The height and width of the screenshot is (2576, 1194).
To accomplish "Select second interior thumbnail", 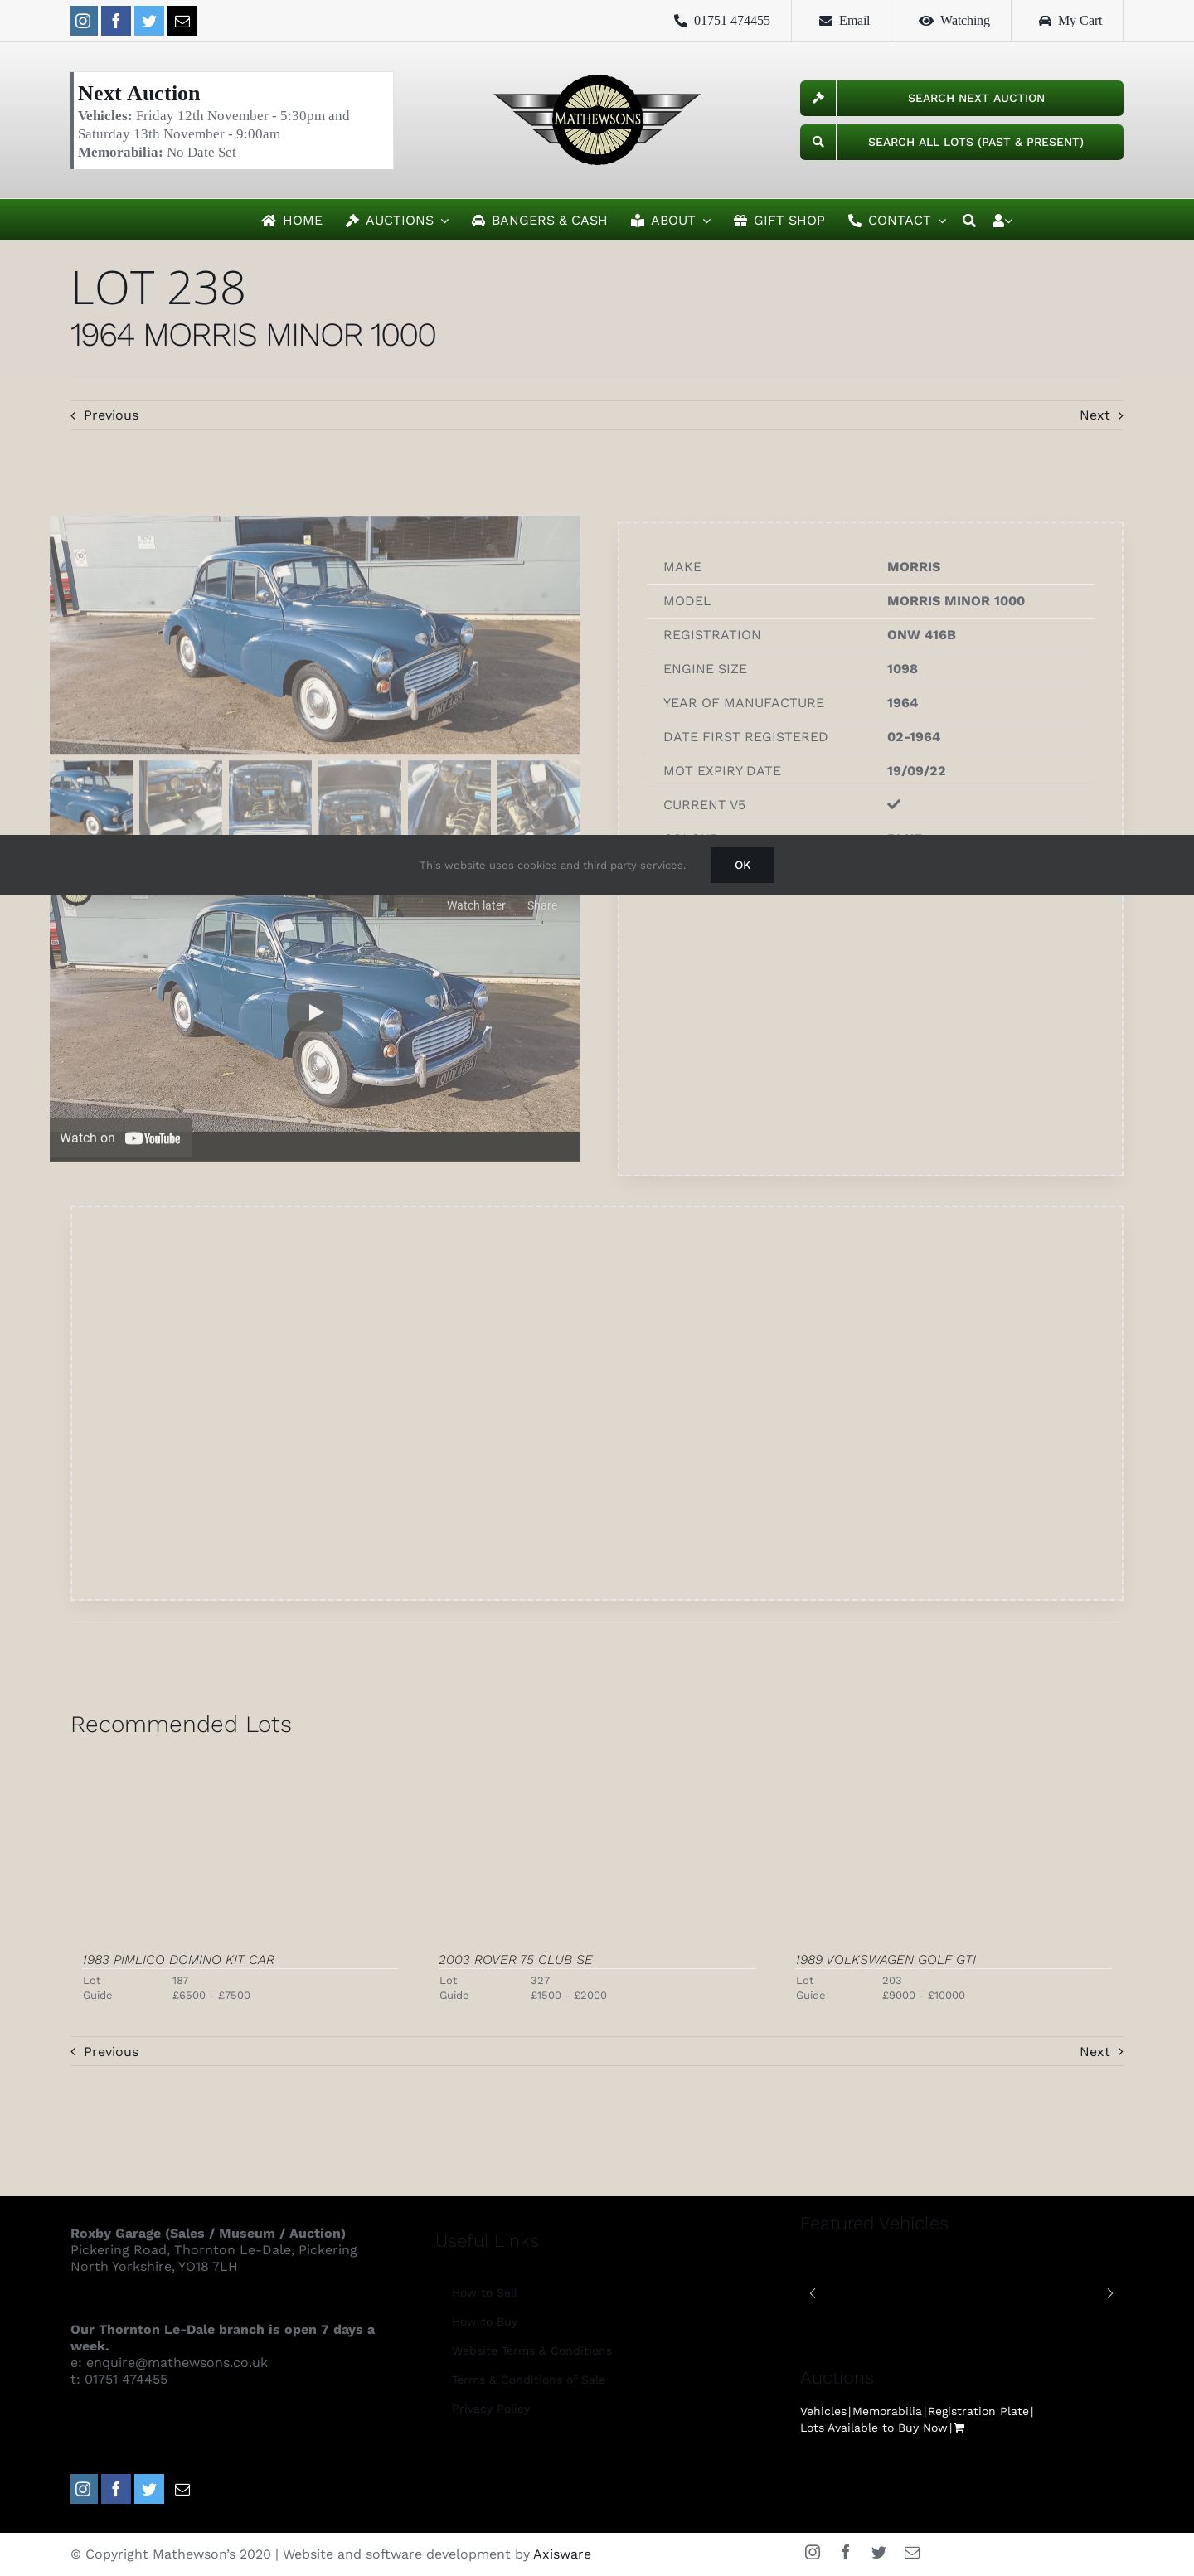I will [x=181, y=798].
